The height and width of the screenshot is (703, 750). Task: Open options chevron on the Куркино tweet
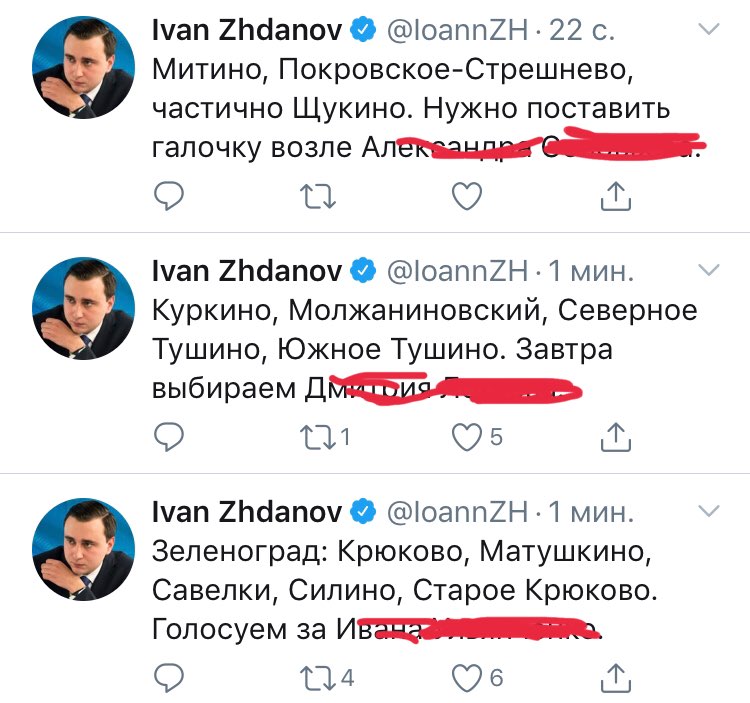(x=708, y=270)
